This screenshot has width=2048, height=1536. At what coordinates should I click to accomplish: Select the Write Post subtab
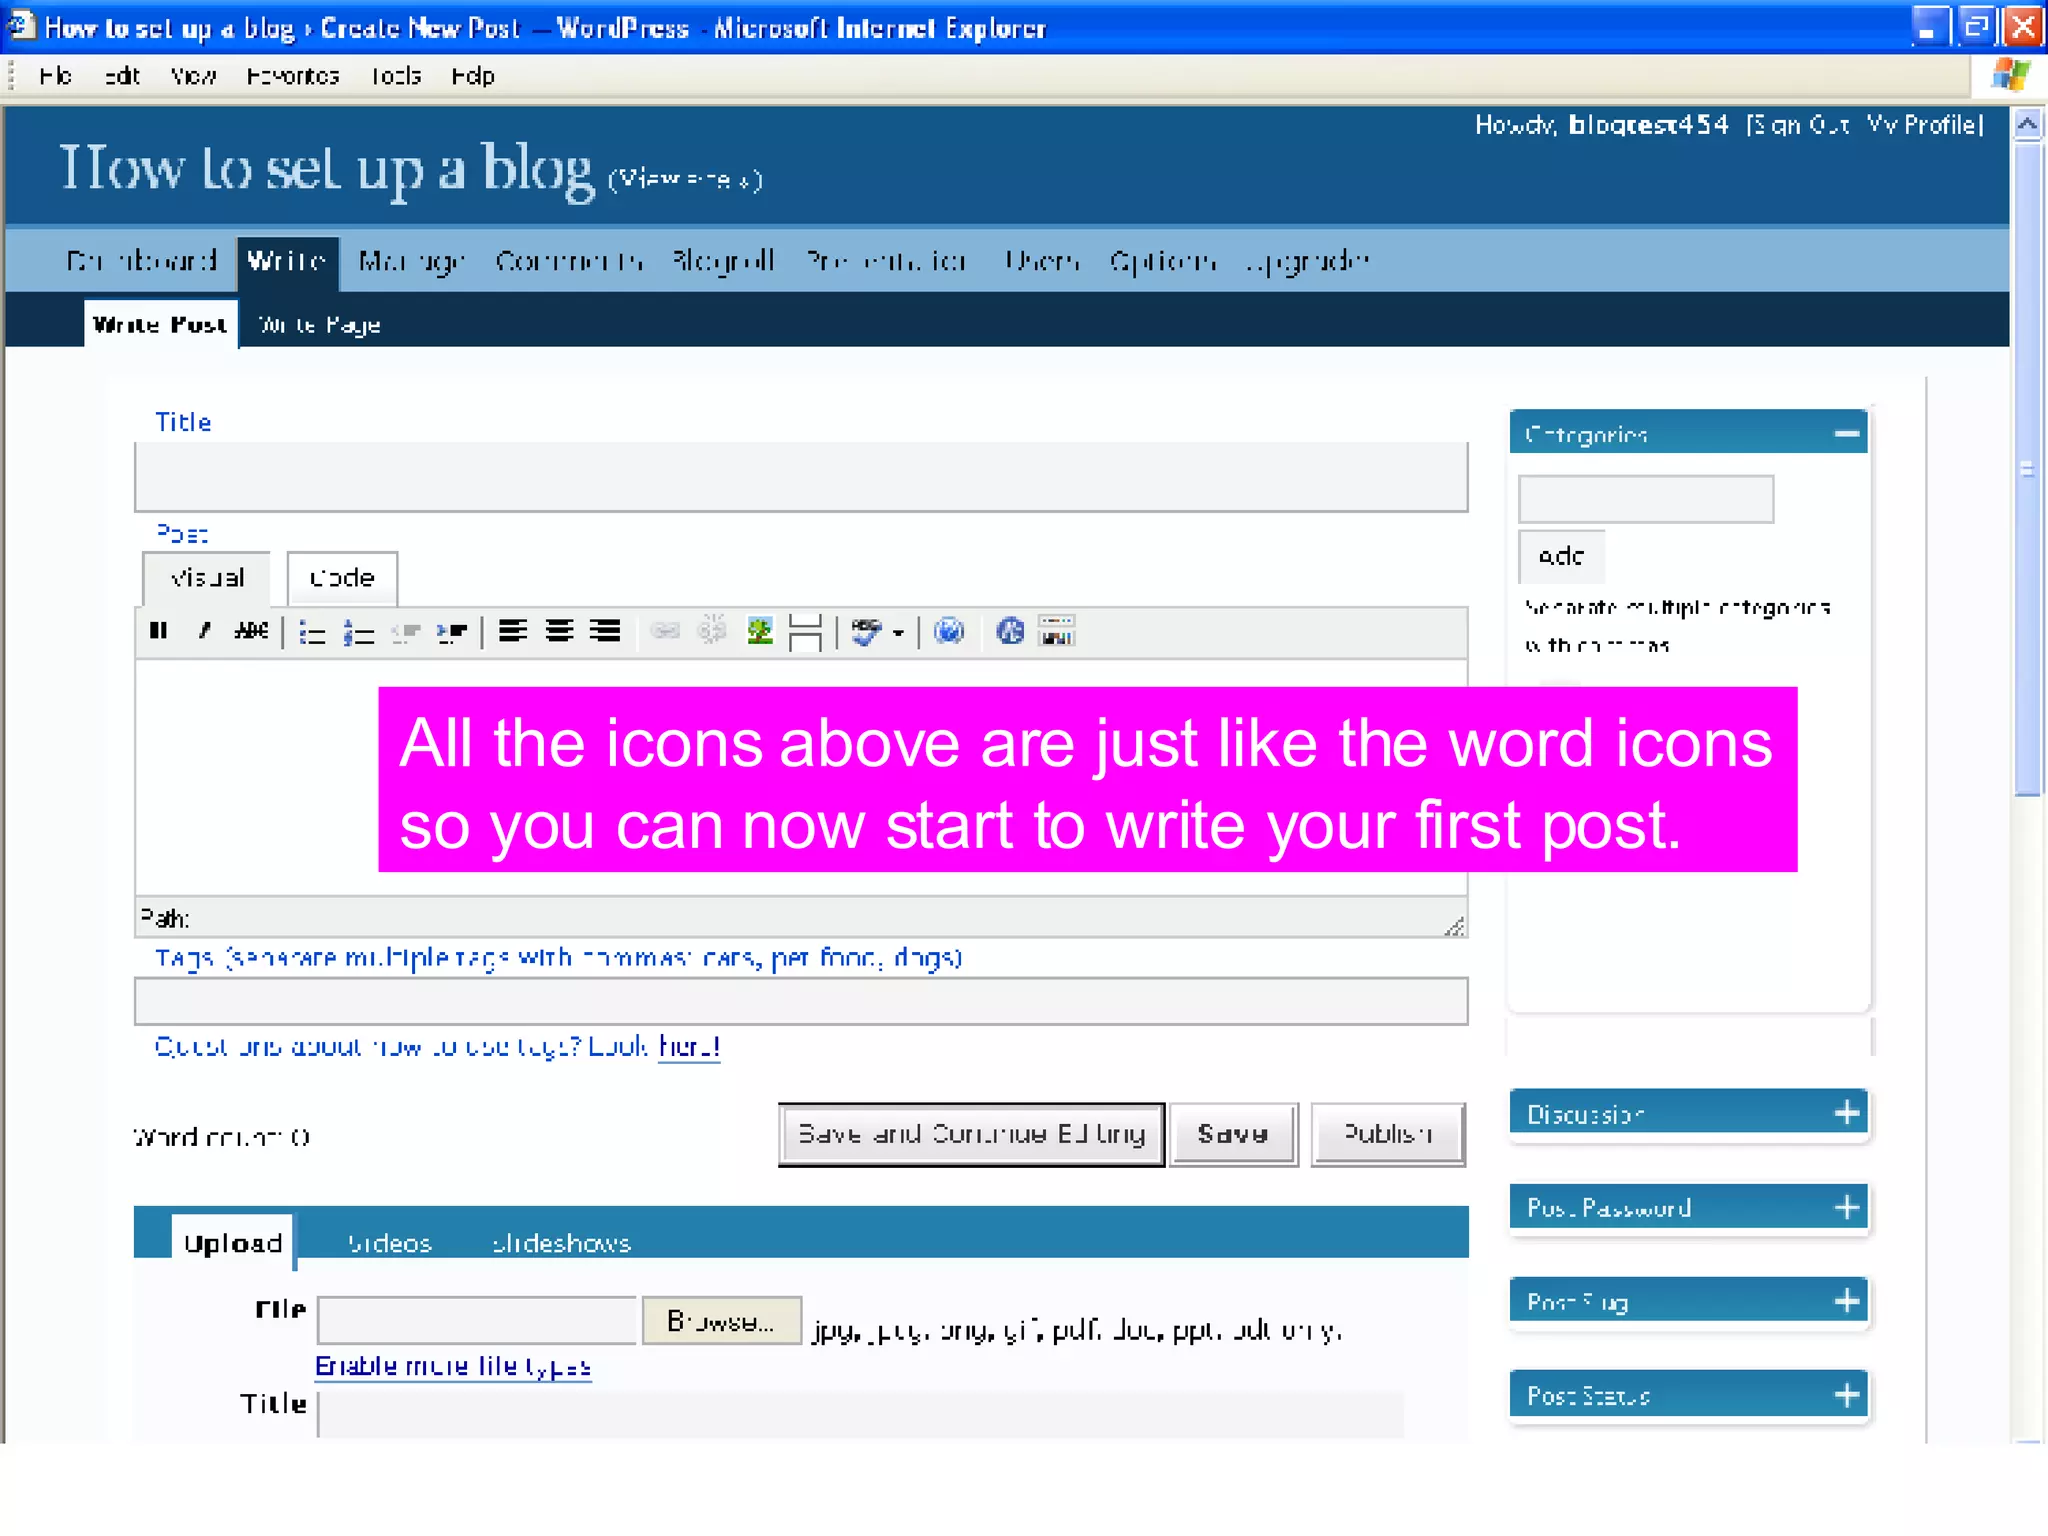[160, 324]
